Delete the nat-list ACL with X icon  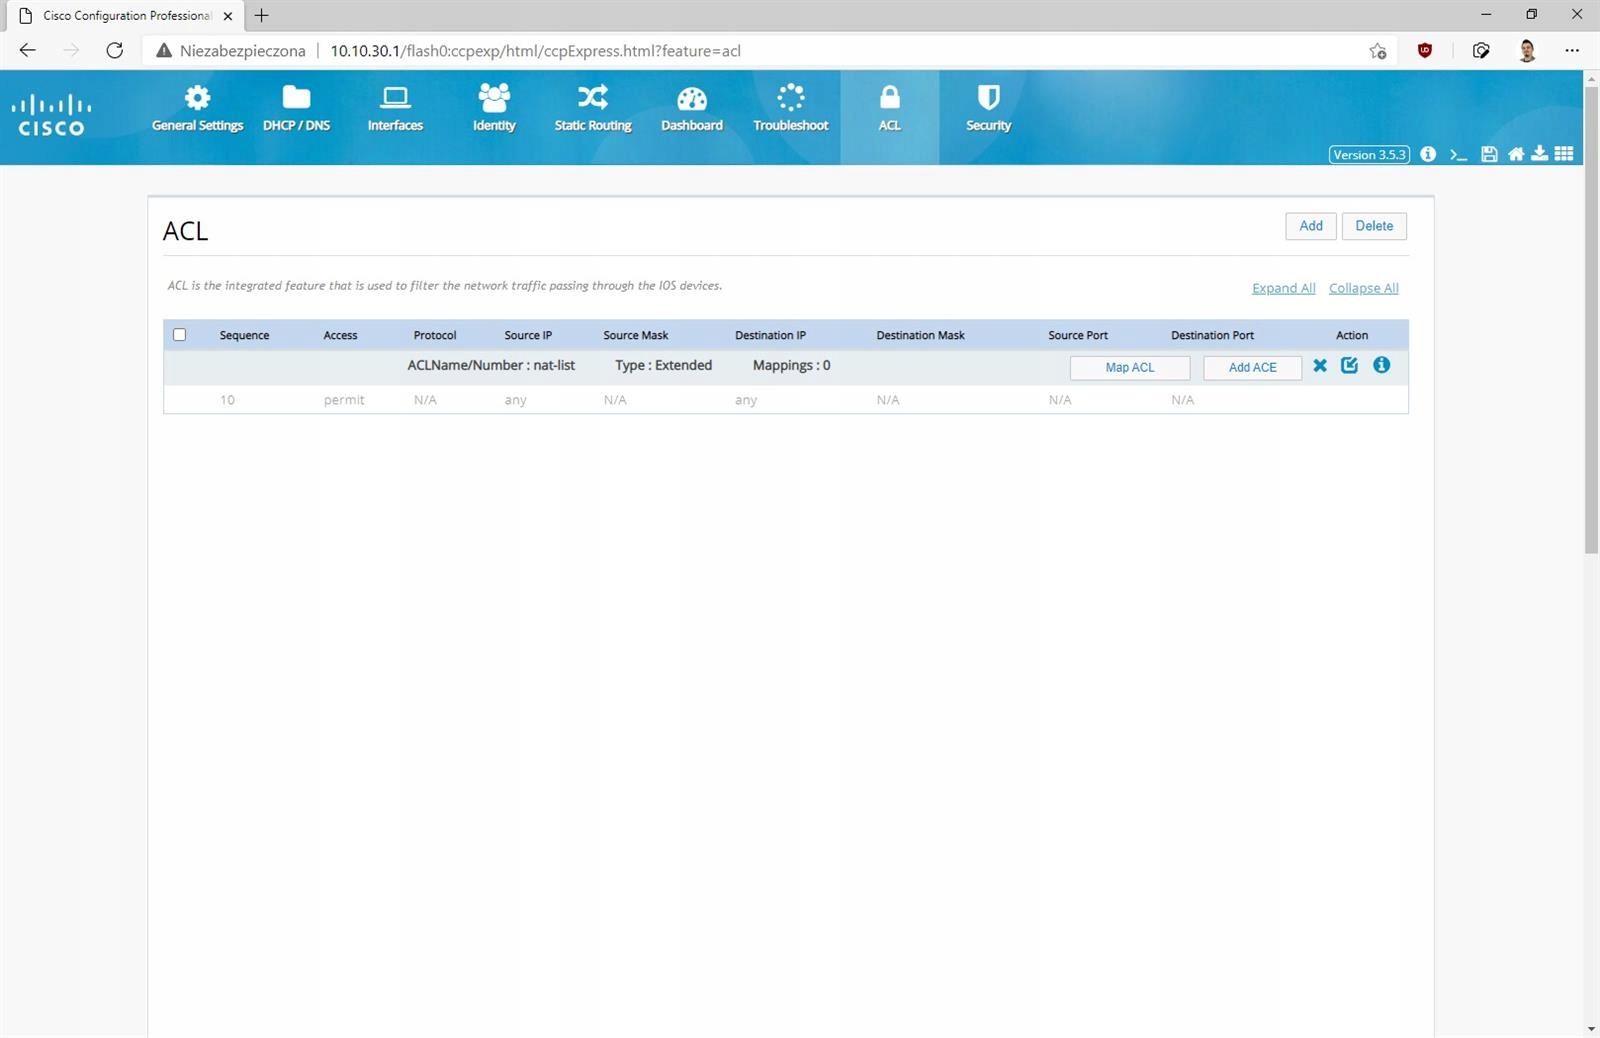coord(1320,366)
